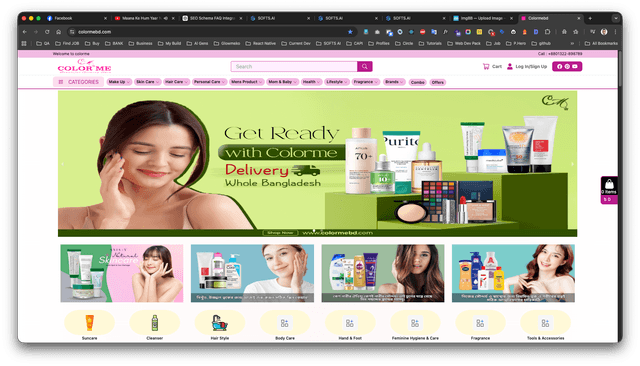This screenshot has width=640, height=366.
Task: Open the floating shopping bag widget
Action: (x=609, y=190)
